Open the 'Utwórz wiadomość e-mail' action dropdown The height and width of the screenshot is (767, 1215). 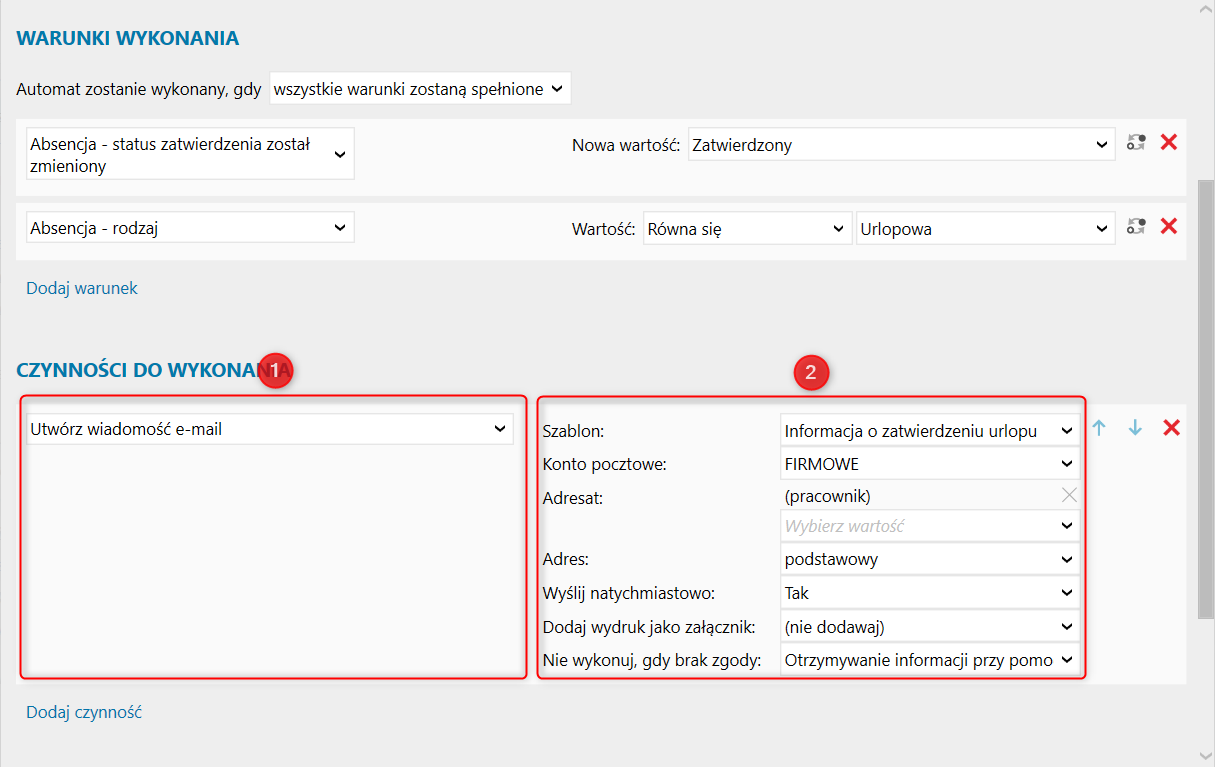pyautogui.click(x=270, y=430)
